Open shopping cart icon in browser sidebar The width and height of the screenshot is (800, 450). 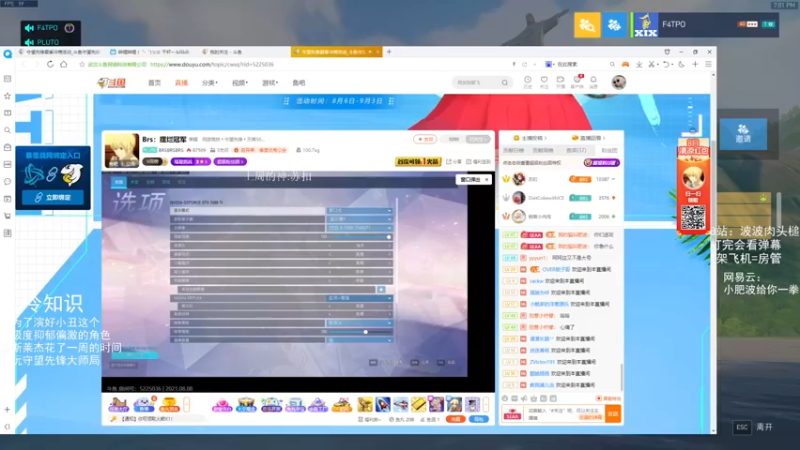[7, 216]
